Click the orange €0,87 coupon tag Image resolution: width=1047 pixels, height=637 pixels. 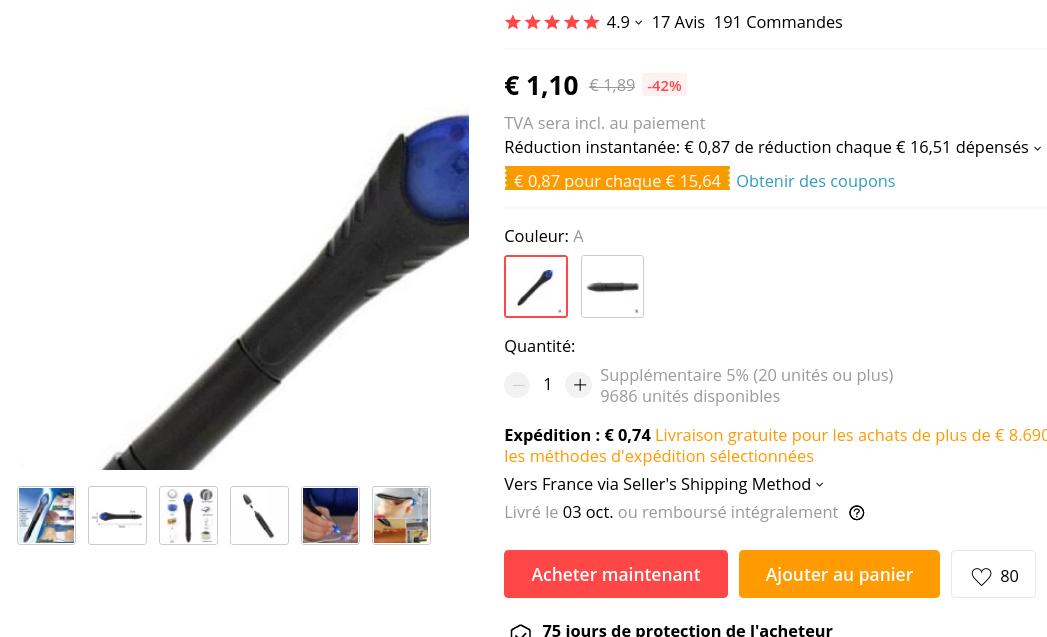[x=617, y=178]
